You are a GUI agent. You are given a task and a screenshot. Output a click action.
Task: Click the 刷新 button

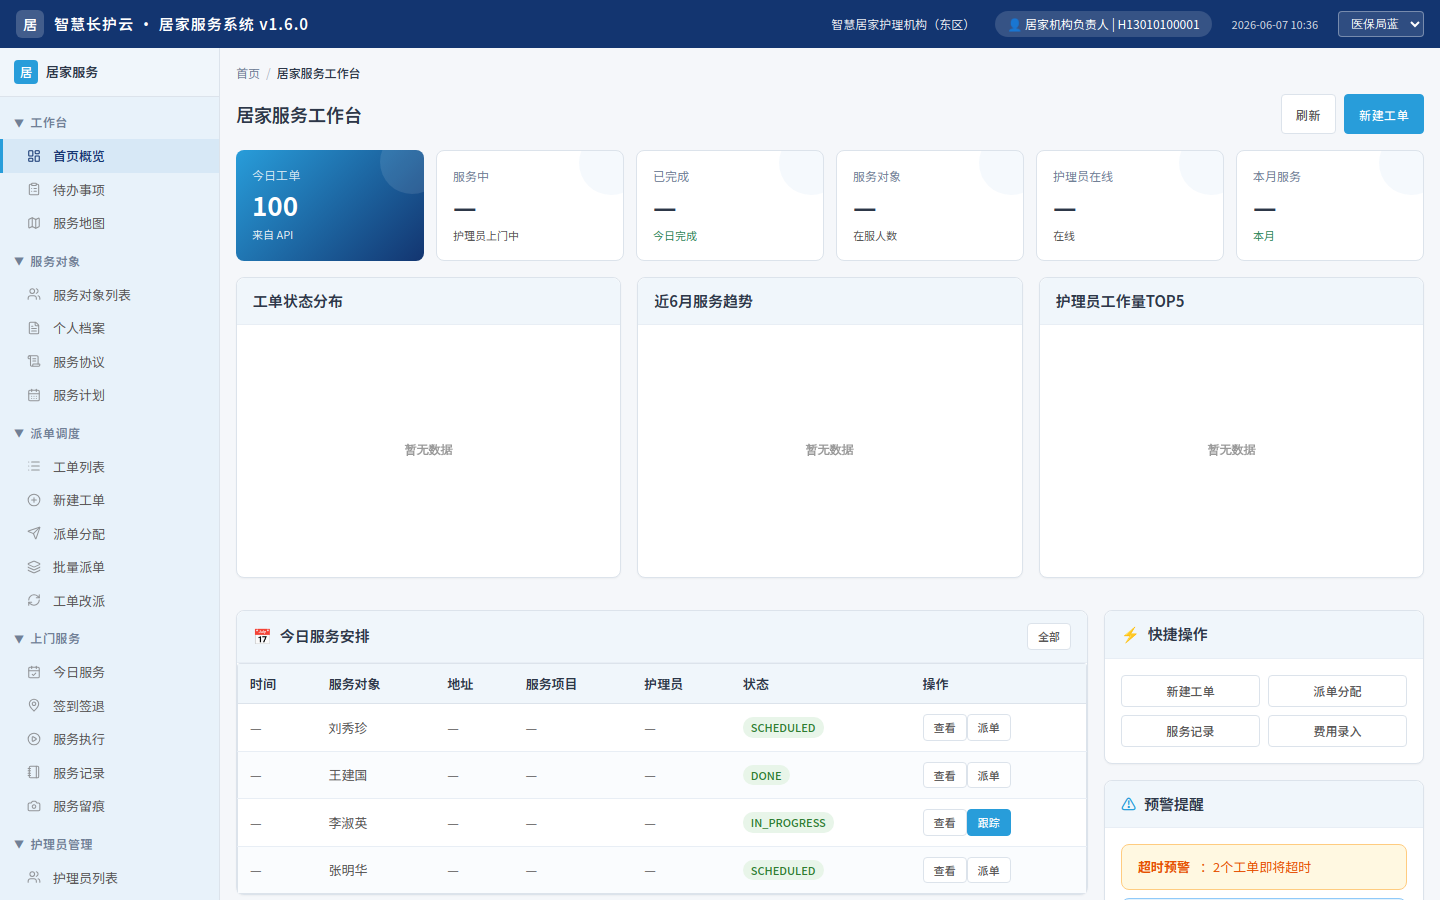[x=1308, y=115]
